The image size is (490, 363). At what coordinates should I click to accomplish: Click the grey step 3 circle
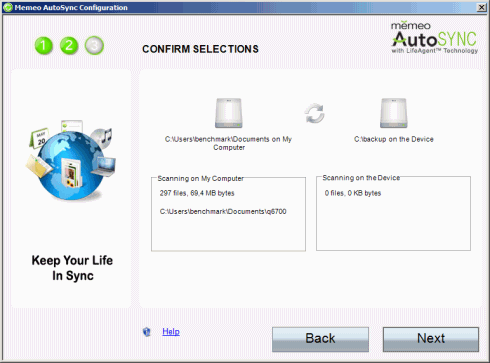tap(94, 46)
